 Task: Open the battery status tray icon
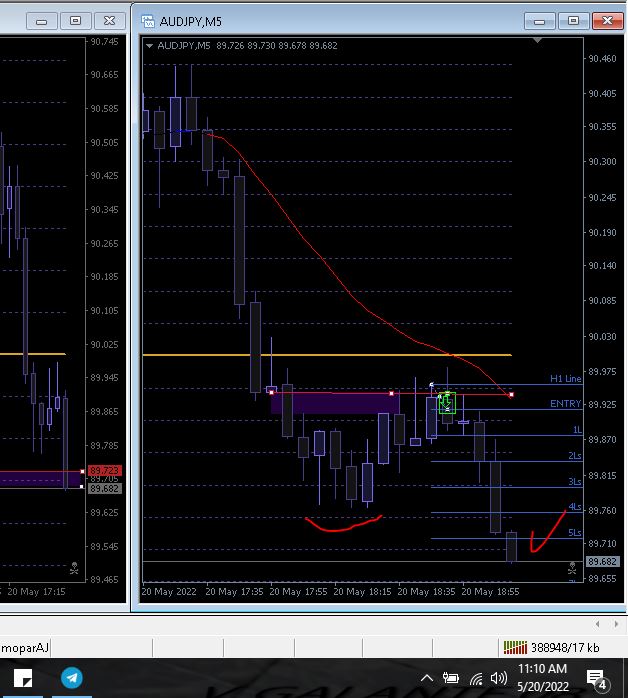[450, 678]
